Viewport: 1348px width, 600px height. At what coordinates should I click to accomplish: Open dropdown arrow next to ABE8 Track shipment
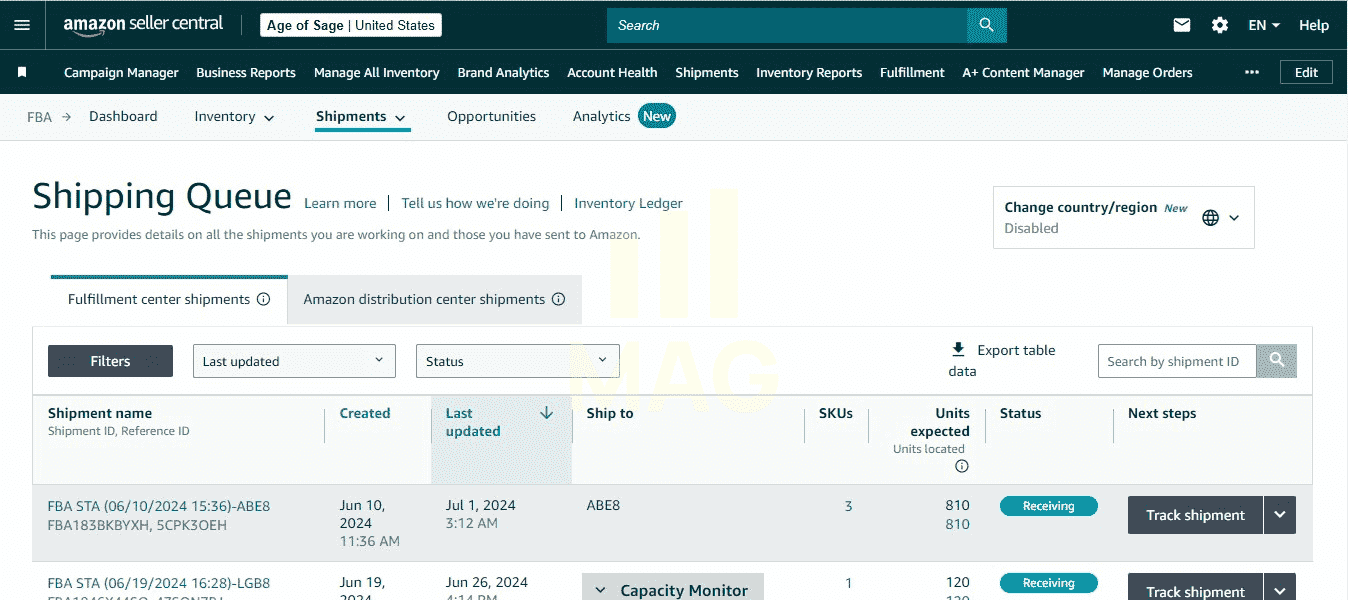click(x=1280, y=515)
